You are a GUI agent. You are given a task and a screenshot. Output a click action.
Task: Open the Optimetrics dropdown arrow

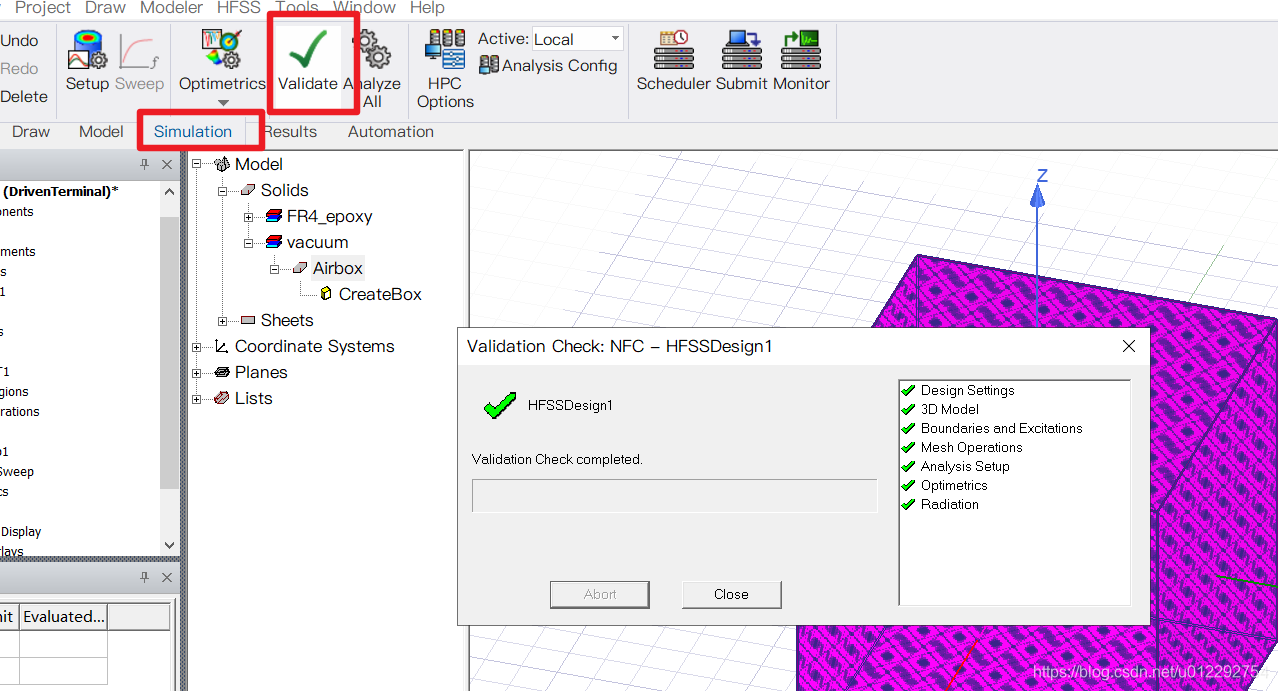(223, 102)
